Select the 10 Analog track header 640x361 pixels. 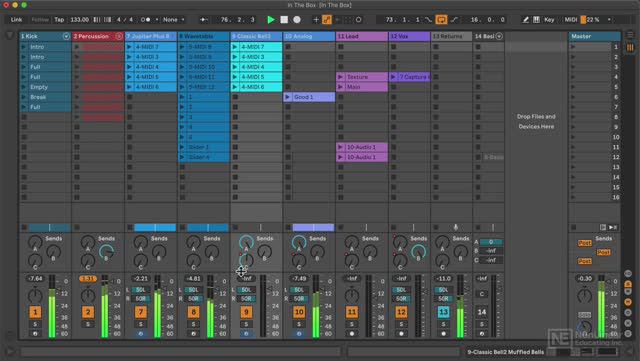click(309, 36)
